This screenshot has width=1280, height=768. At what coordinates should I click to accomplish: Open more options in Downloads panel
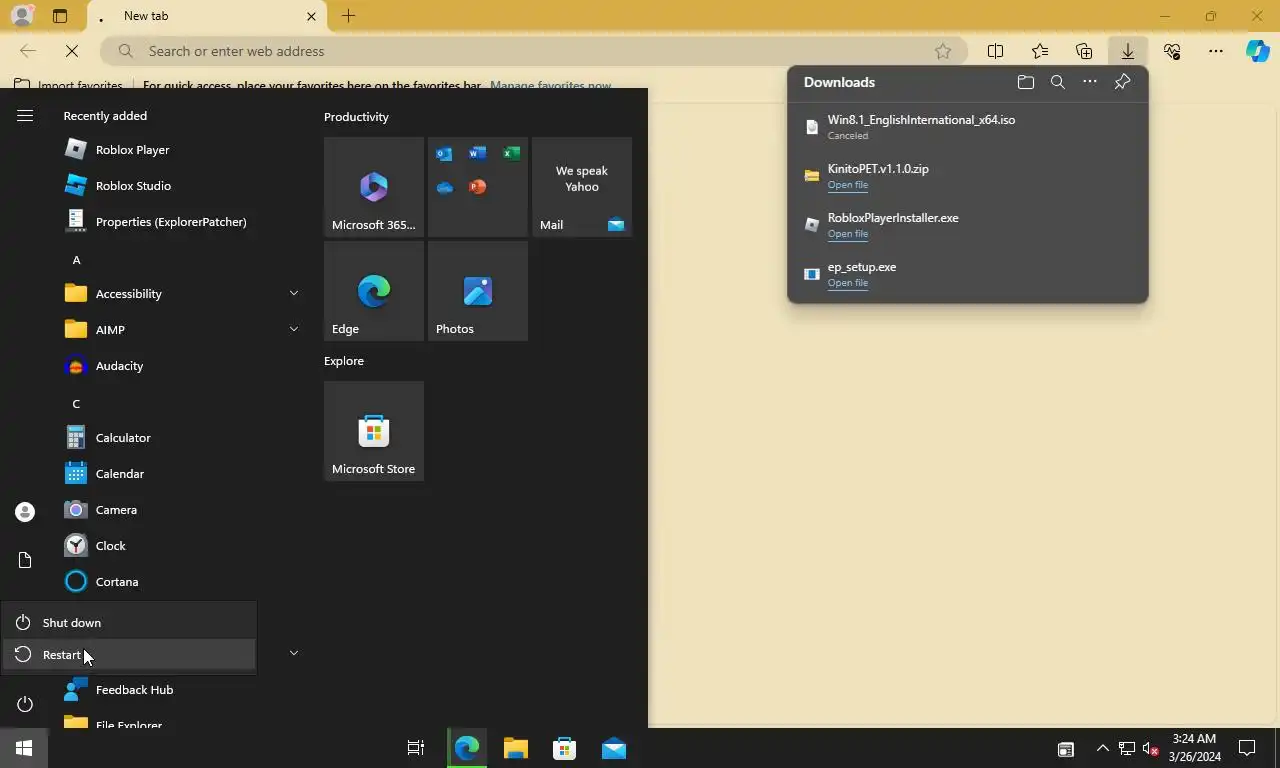pyautogui.click(x=1090, y=82)
